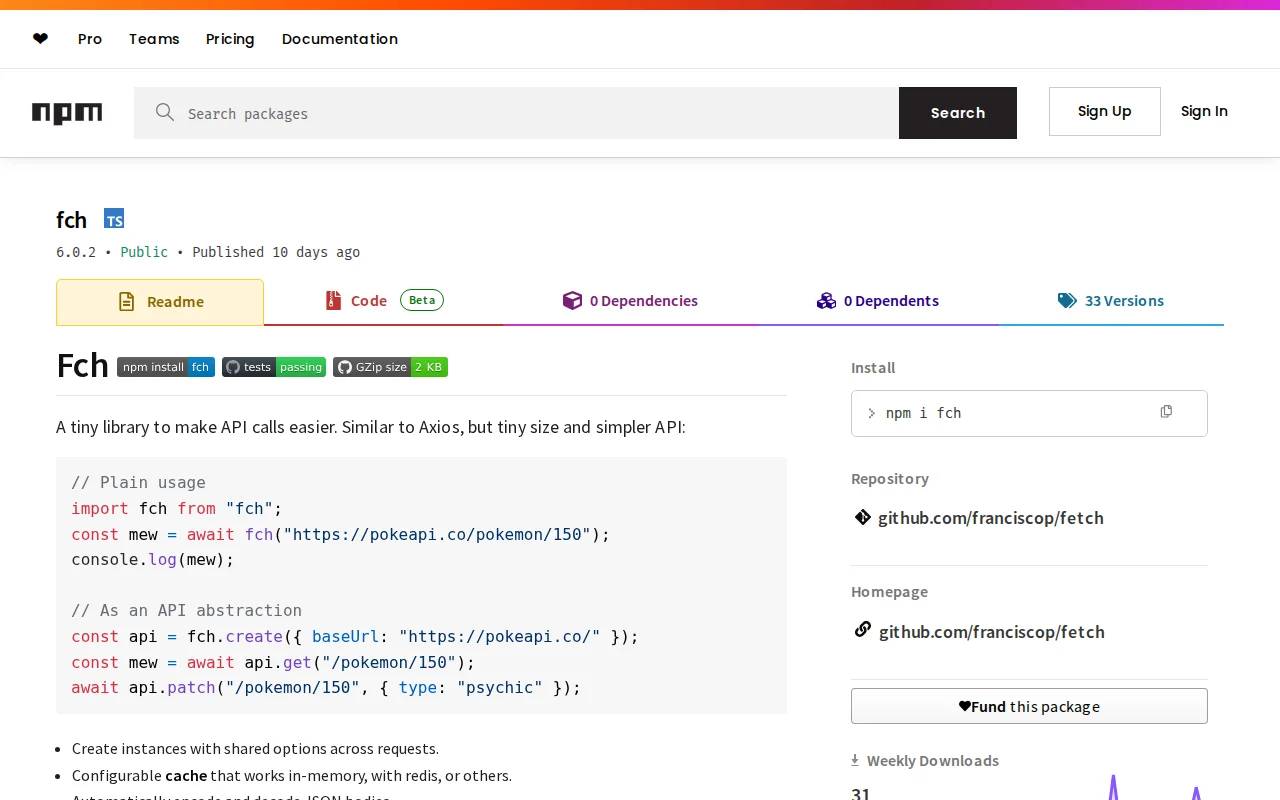Click the Fund this package button
The width and height of the screenshot is (1280, 800).
1029,706
